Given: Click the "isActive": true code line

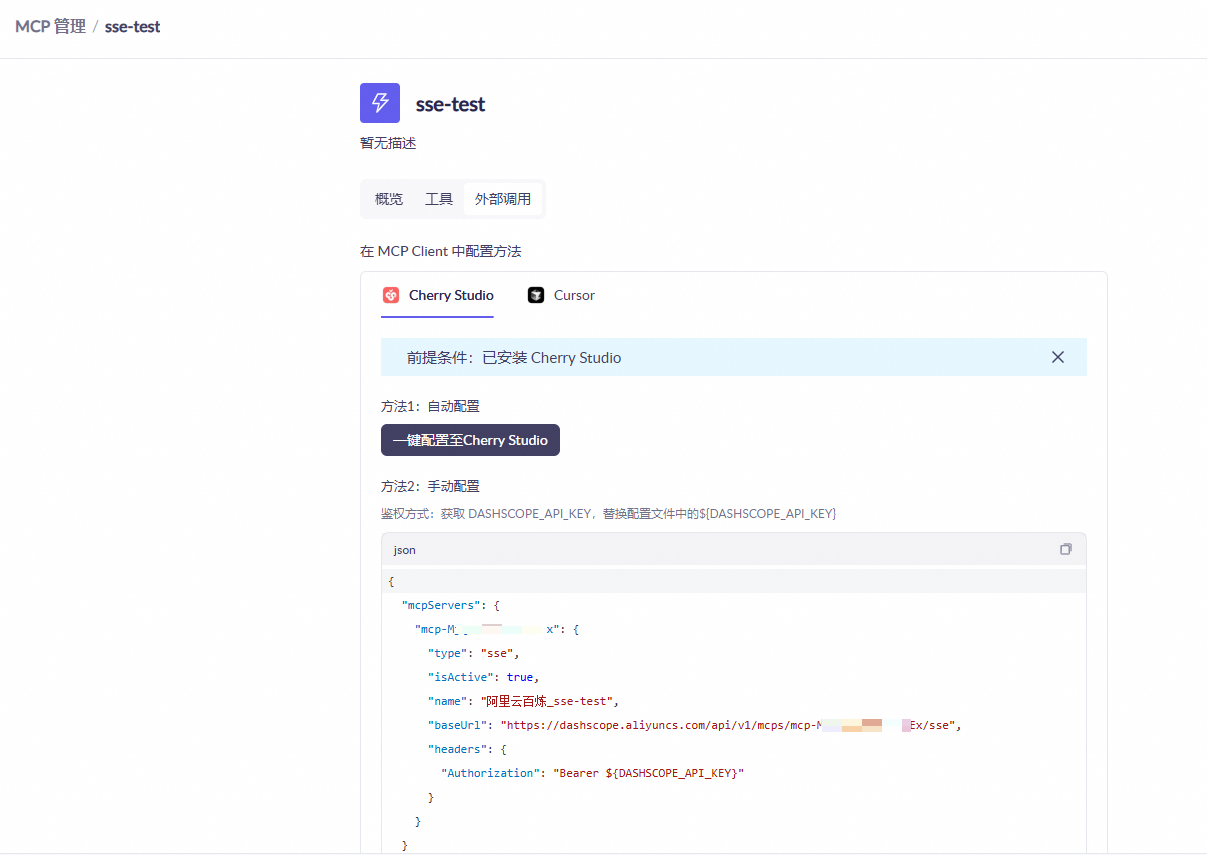Looking at the screenshot, I should 484,677.
